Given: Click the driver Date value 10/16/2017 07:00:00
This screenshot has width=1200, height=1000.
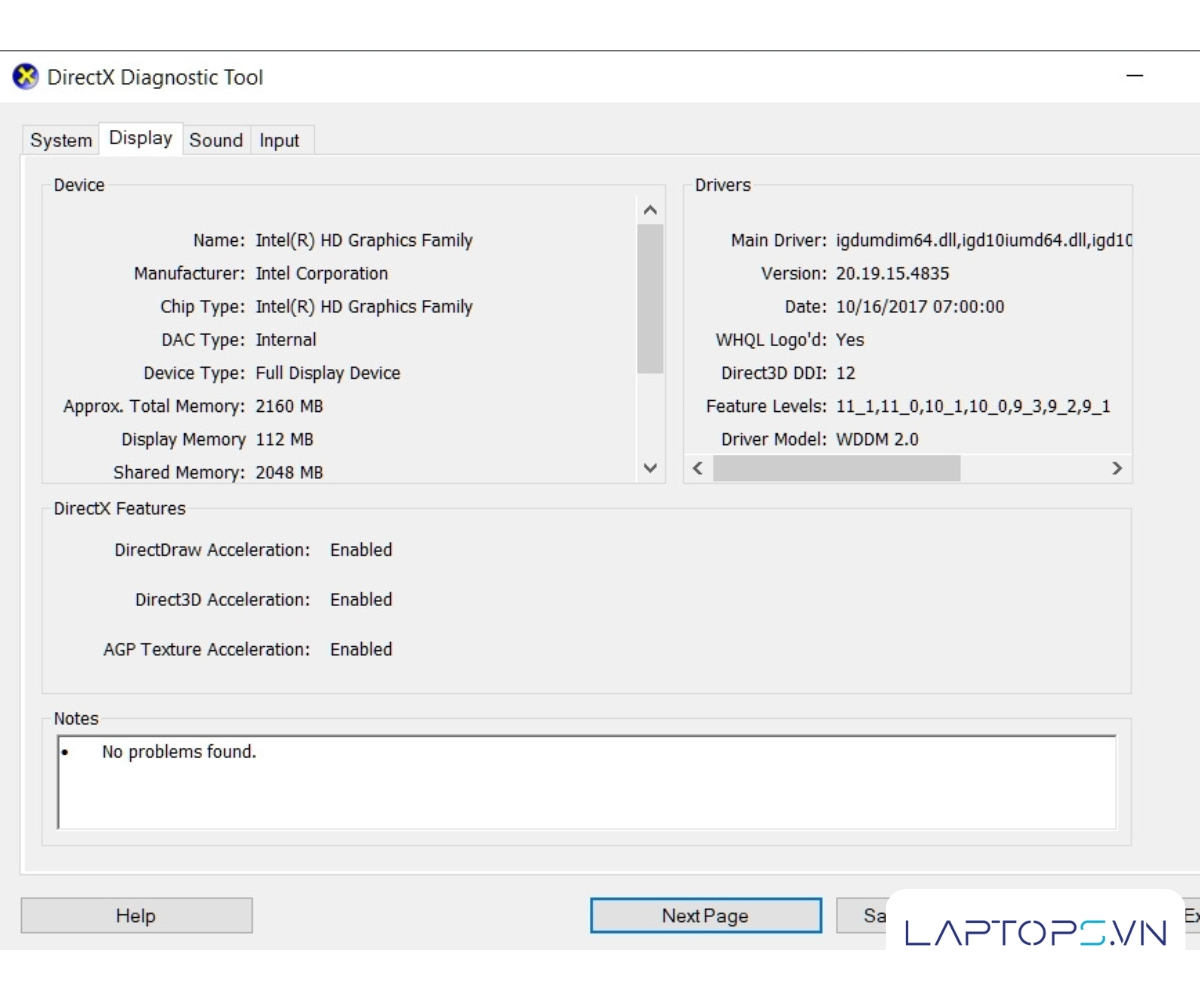Looking at the screenshot, I should (x=920, y=307).
